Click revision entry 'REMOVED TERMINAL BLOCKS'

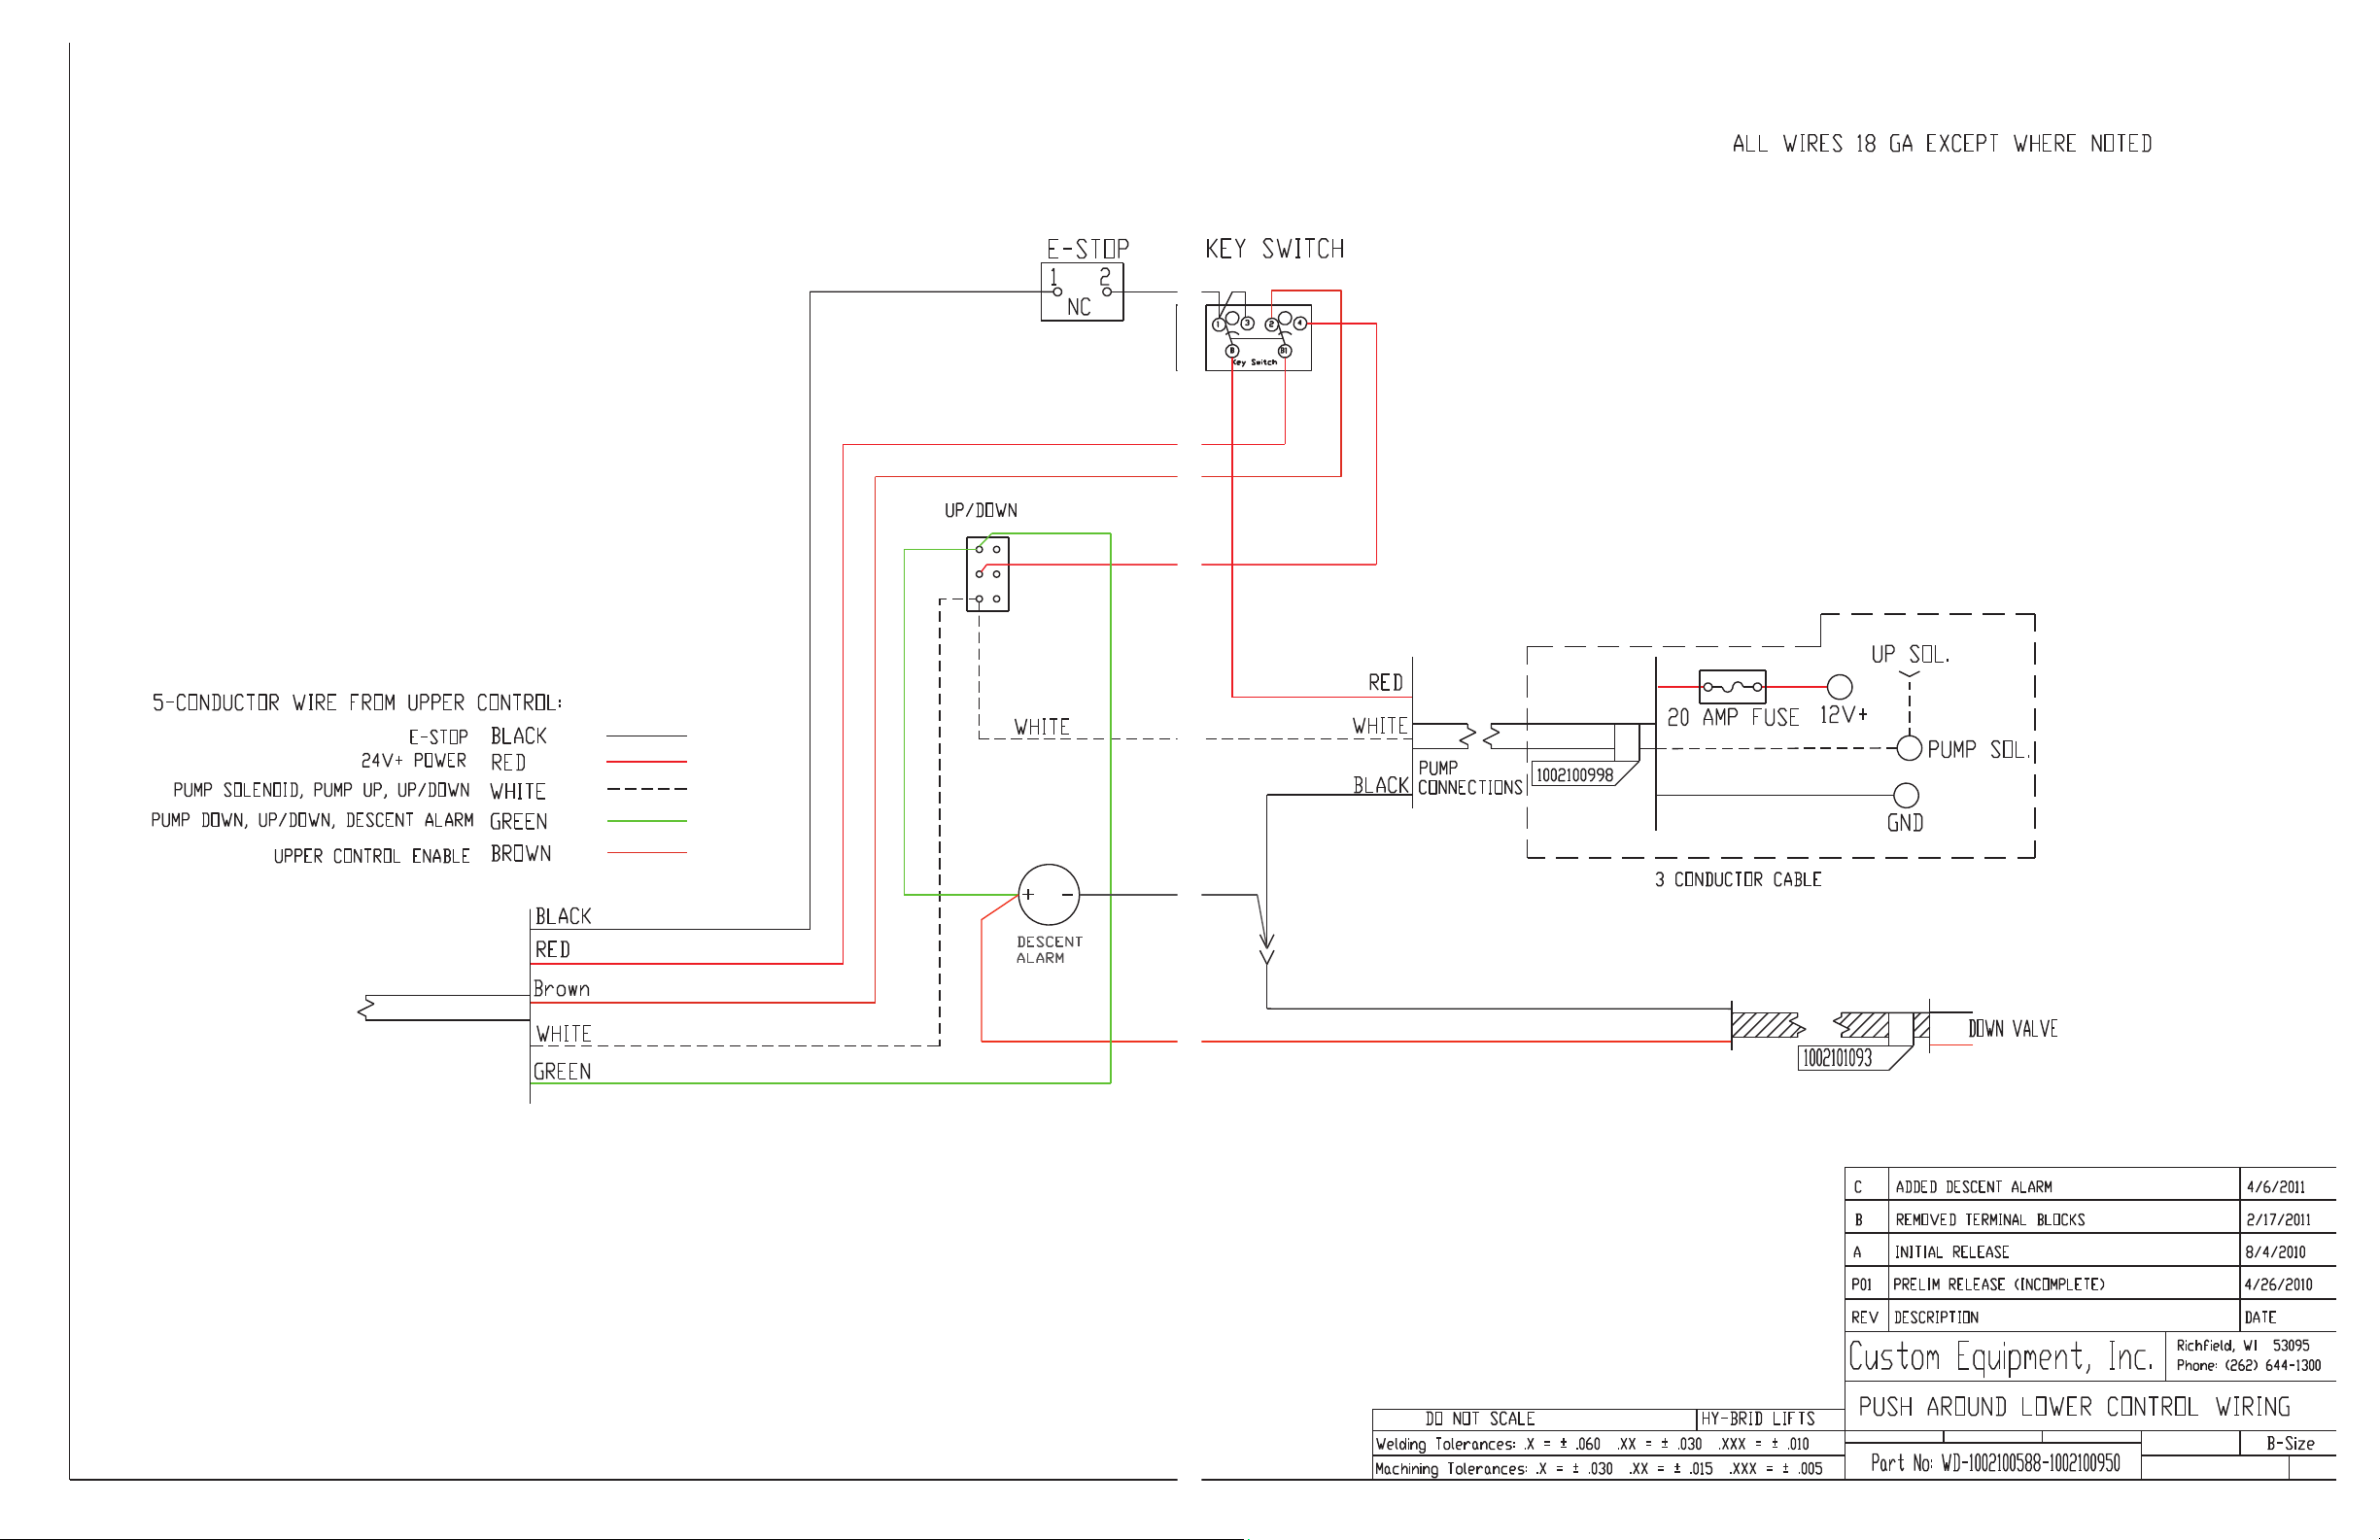(1990, 1220)
